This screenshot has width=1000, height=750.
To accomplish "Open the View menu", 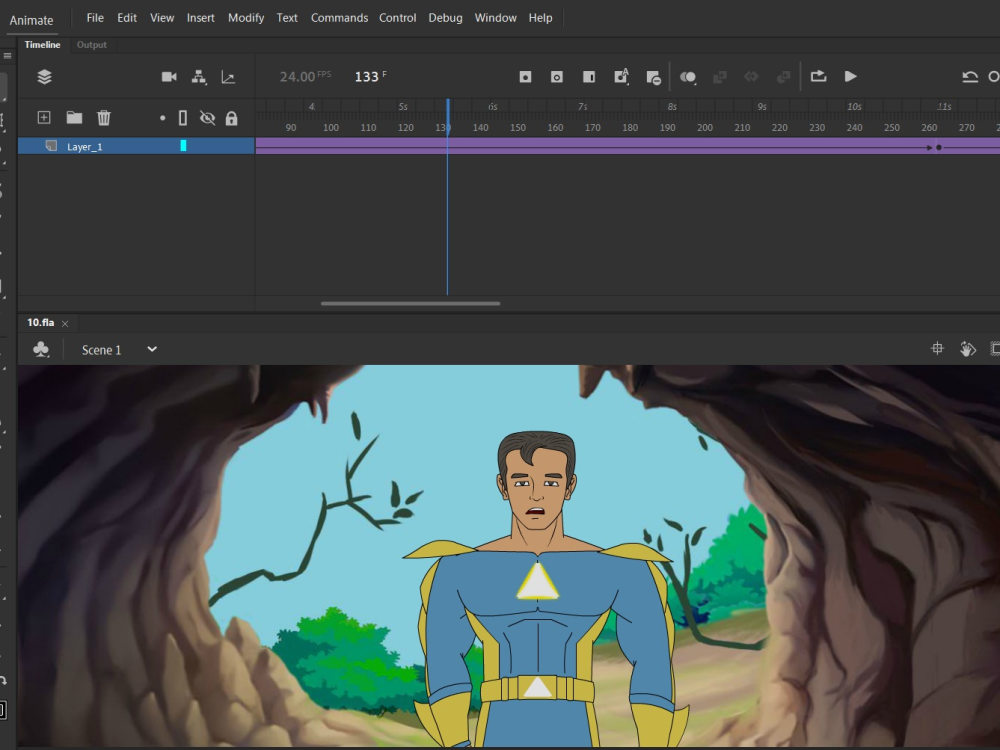I will [162, 18].
